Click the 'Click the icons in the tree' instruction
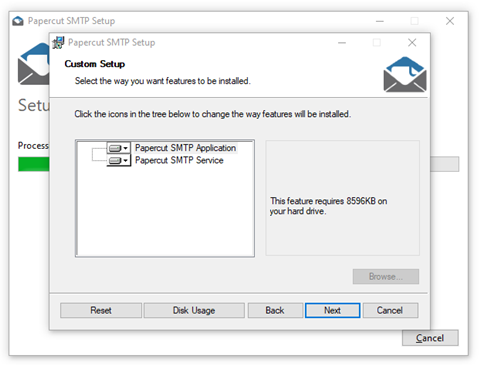The width and height of the screenshot is (480, 365). click(212, 114)
